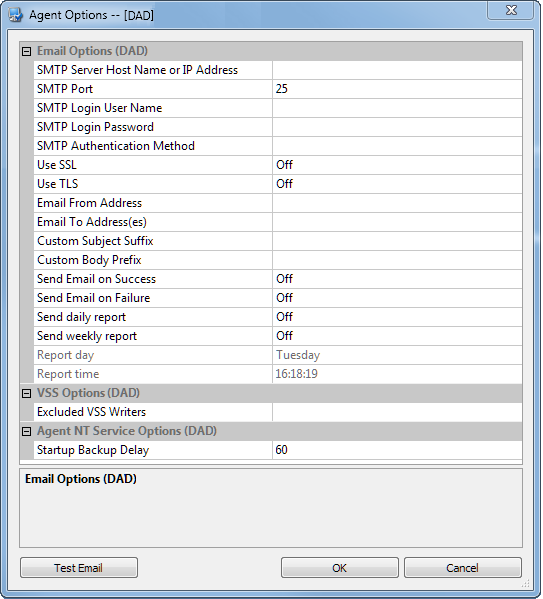This screenshot has height=599, width=543.
Task: Select the Send Email on Success label
Action: (x=96, y=279)
